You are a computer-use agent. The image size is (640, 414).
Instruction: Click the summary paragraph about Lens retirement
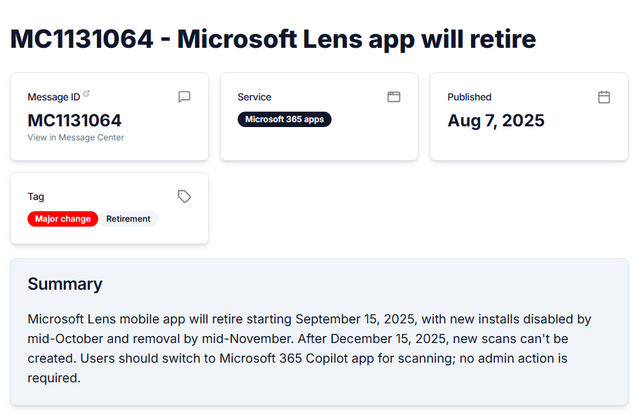310,348
